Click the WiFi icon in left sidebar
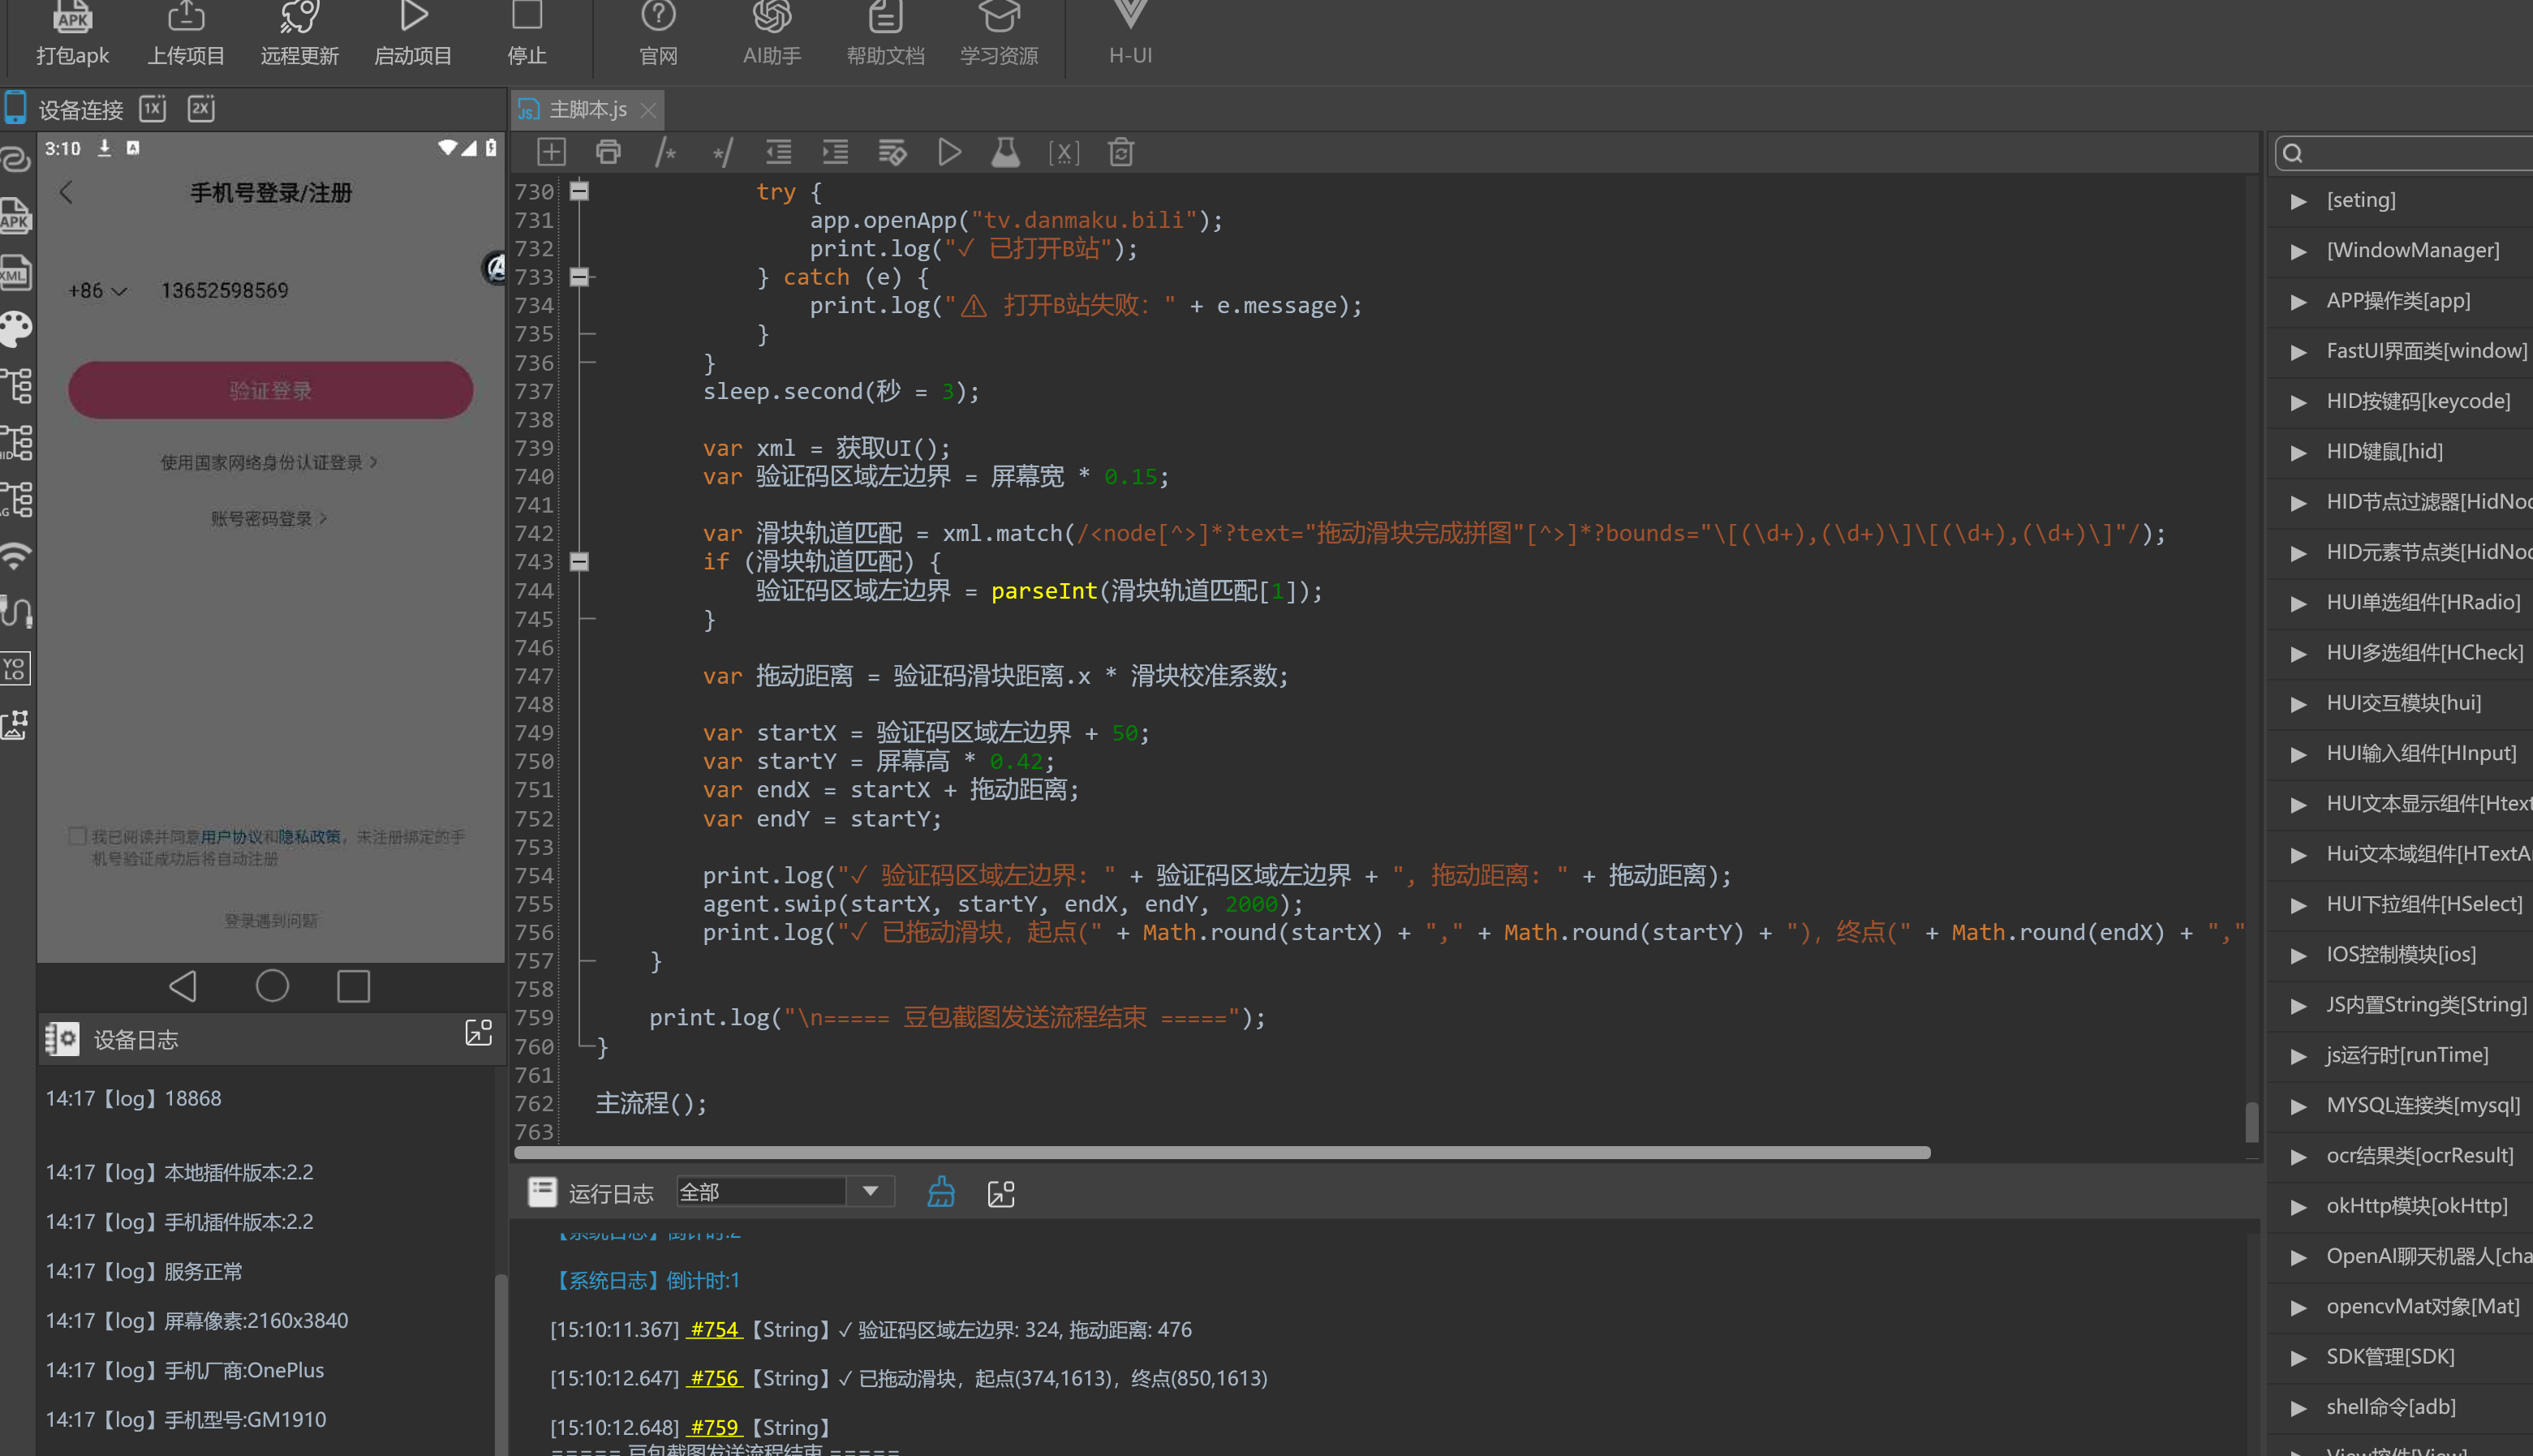 [16, 556]
